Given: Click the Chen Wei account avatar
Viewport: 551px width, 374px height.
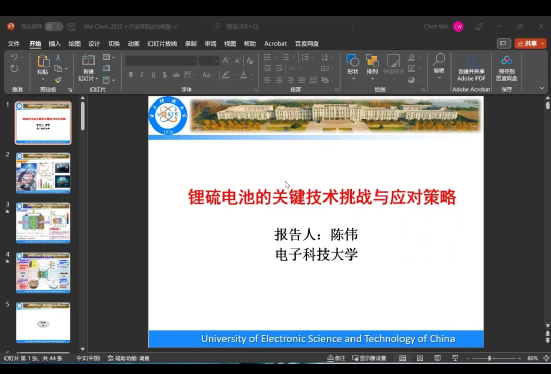Looking at the screenshot, I should [x=458, y=26].
